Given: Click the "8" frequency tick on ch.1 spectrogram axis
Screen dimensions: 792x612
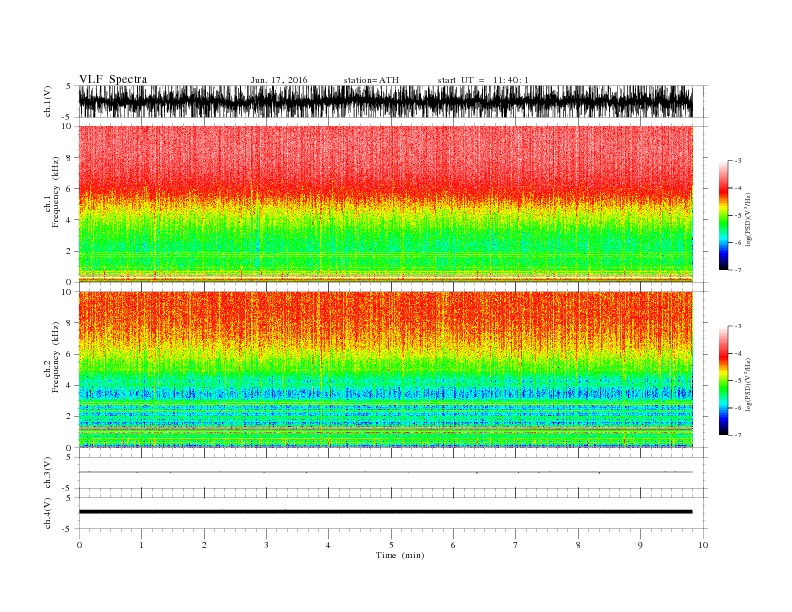Looking at the screenshot, I should (x=69, y=158).
